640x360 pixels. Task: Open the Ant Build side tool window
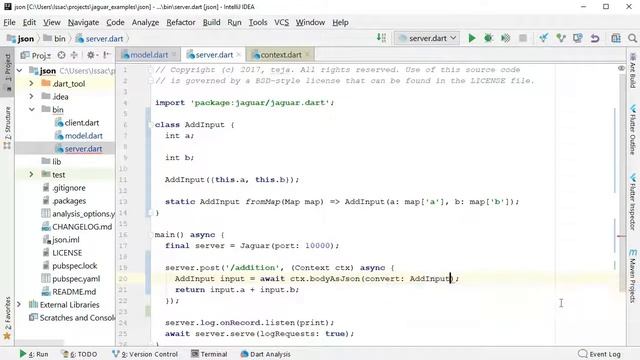(x=633, y=71)
